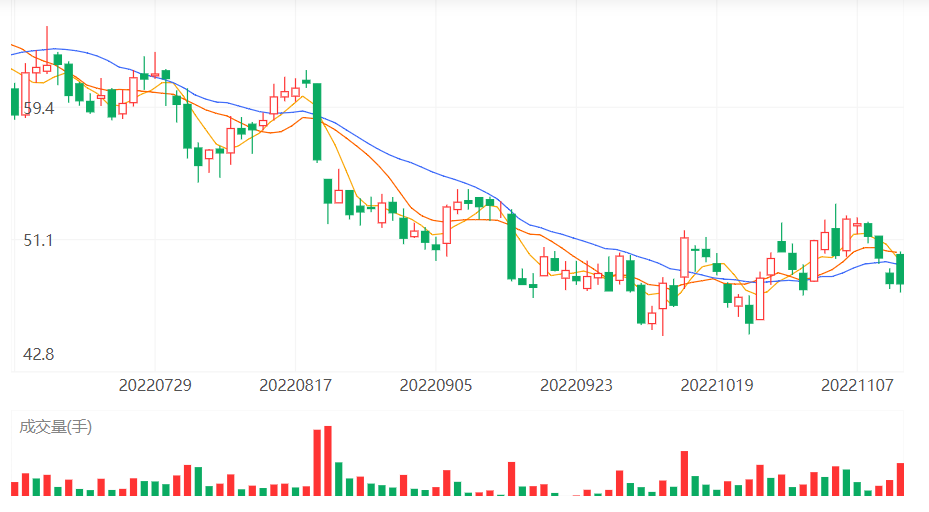Select the 20220905 date marker
This screenshot has height=512, width=929.
[436, 384]
